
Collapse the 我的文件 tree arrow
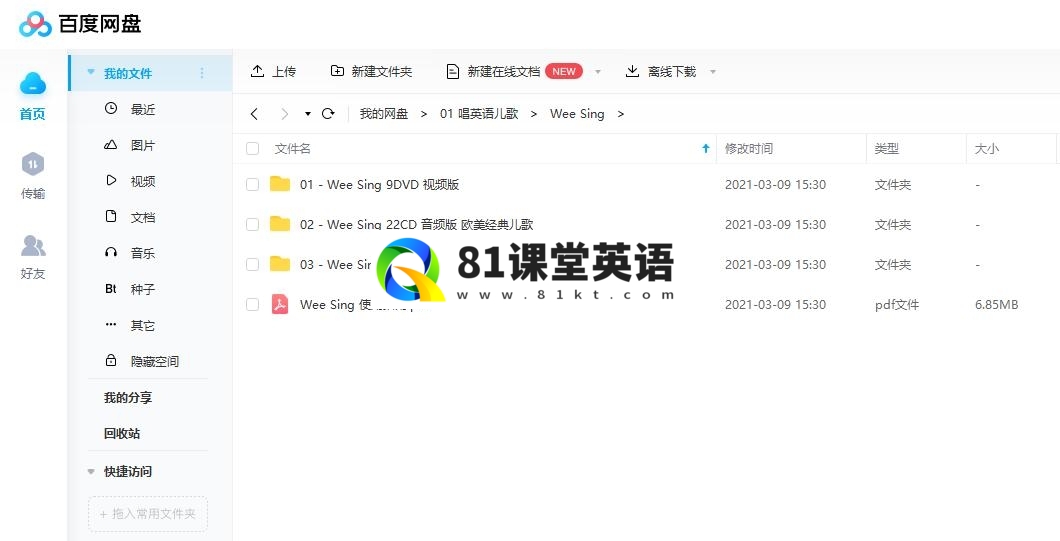pos(91,72)
